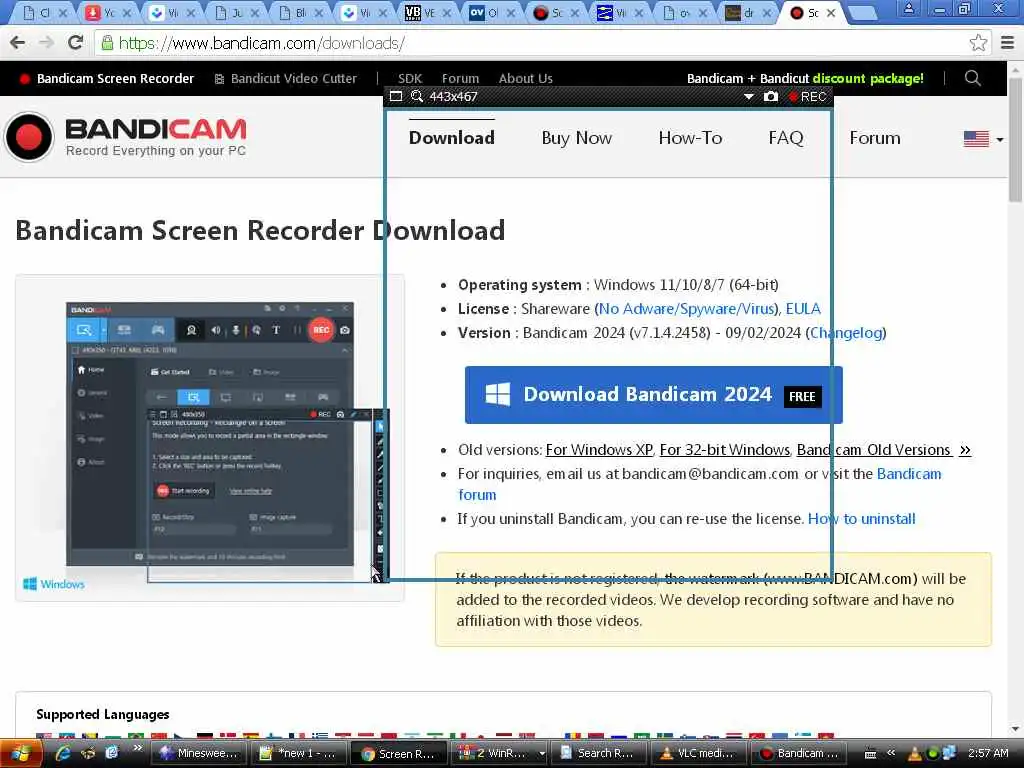The image size is (1024, 768).
Task: Open Bandicut Video Cutter in top bar
Action: (286, 78)
